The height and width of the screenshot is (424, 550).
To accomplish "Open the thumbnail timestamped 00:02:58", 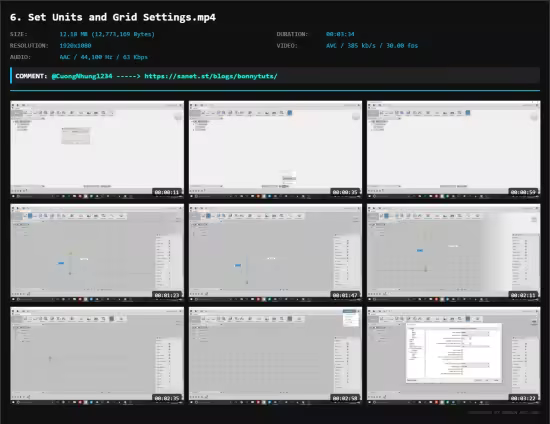I will [x=275, y=356].
